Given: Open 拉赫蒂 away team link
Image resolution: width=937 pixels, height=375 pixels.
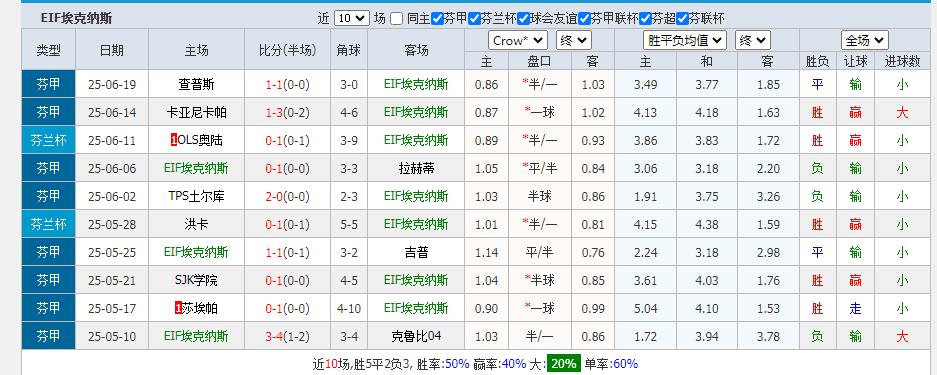Looking at the screenshot, I should pos(416,168).
